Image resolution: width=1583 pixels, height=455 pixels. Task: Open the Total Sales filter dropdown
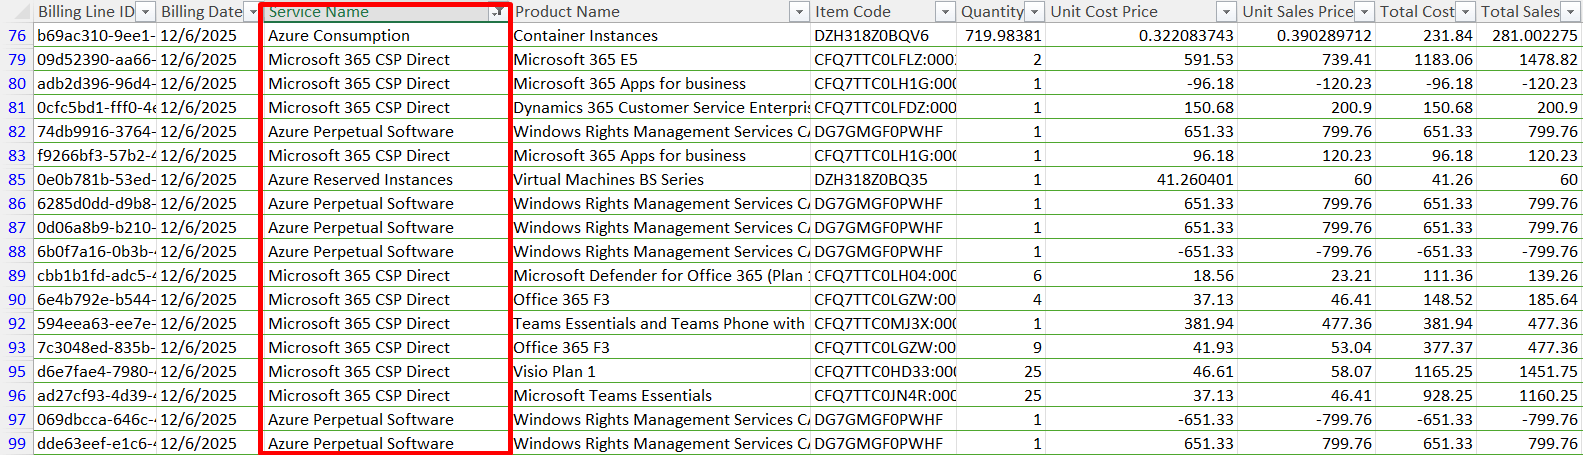coord(1568,12)
